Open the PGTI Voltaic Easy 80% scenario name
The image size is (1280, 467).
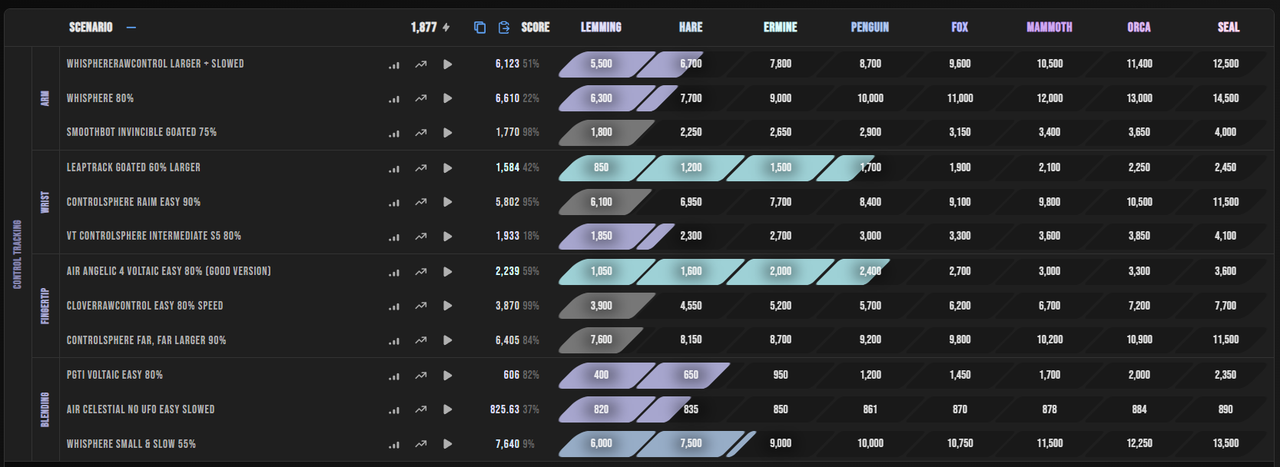click(114, 375)
